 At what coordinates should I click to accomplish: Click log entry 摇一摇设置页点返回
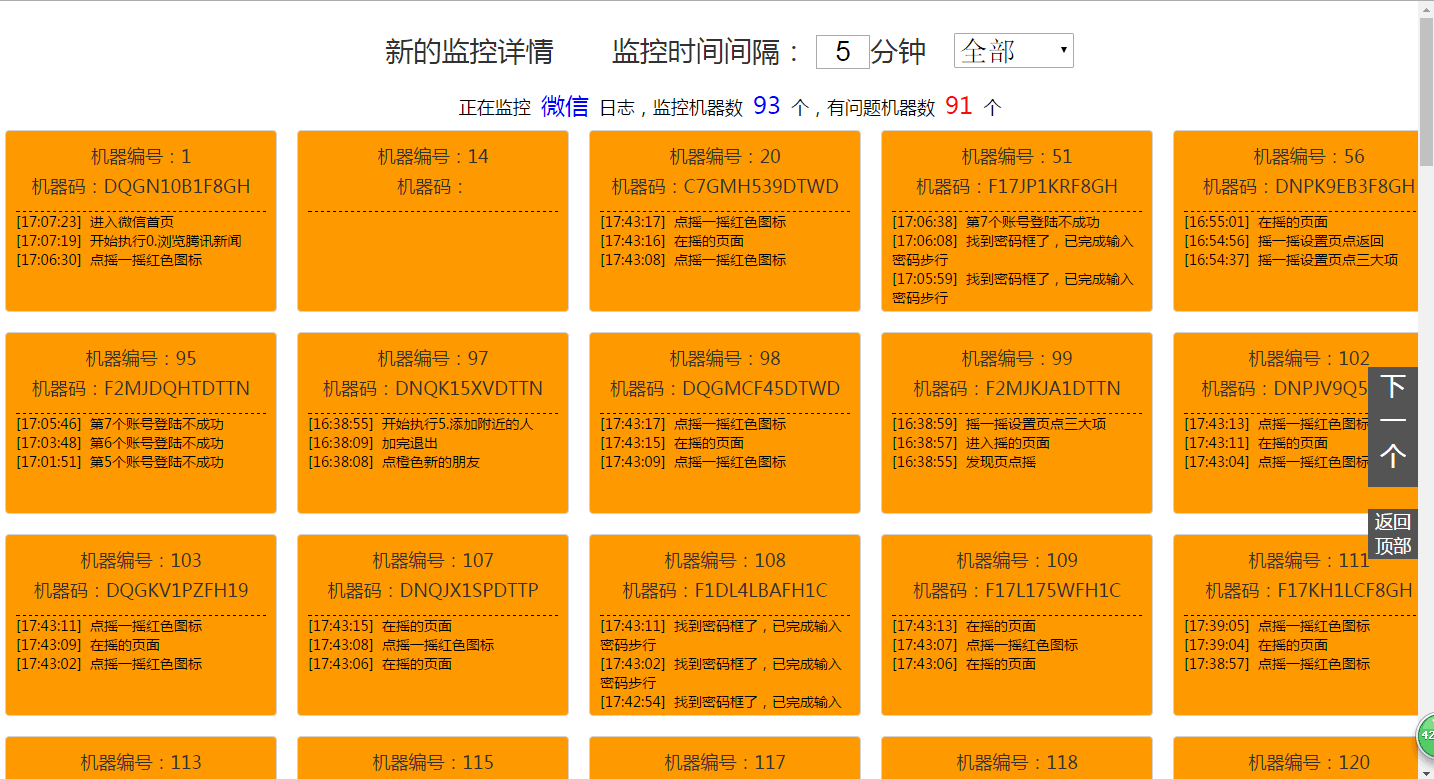1321,241
